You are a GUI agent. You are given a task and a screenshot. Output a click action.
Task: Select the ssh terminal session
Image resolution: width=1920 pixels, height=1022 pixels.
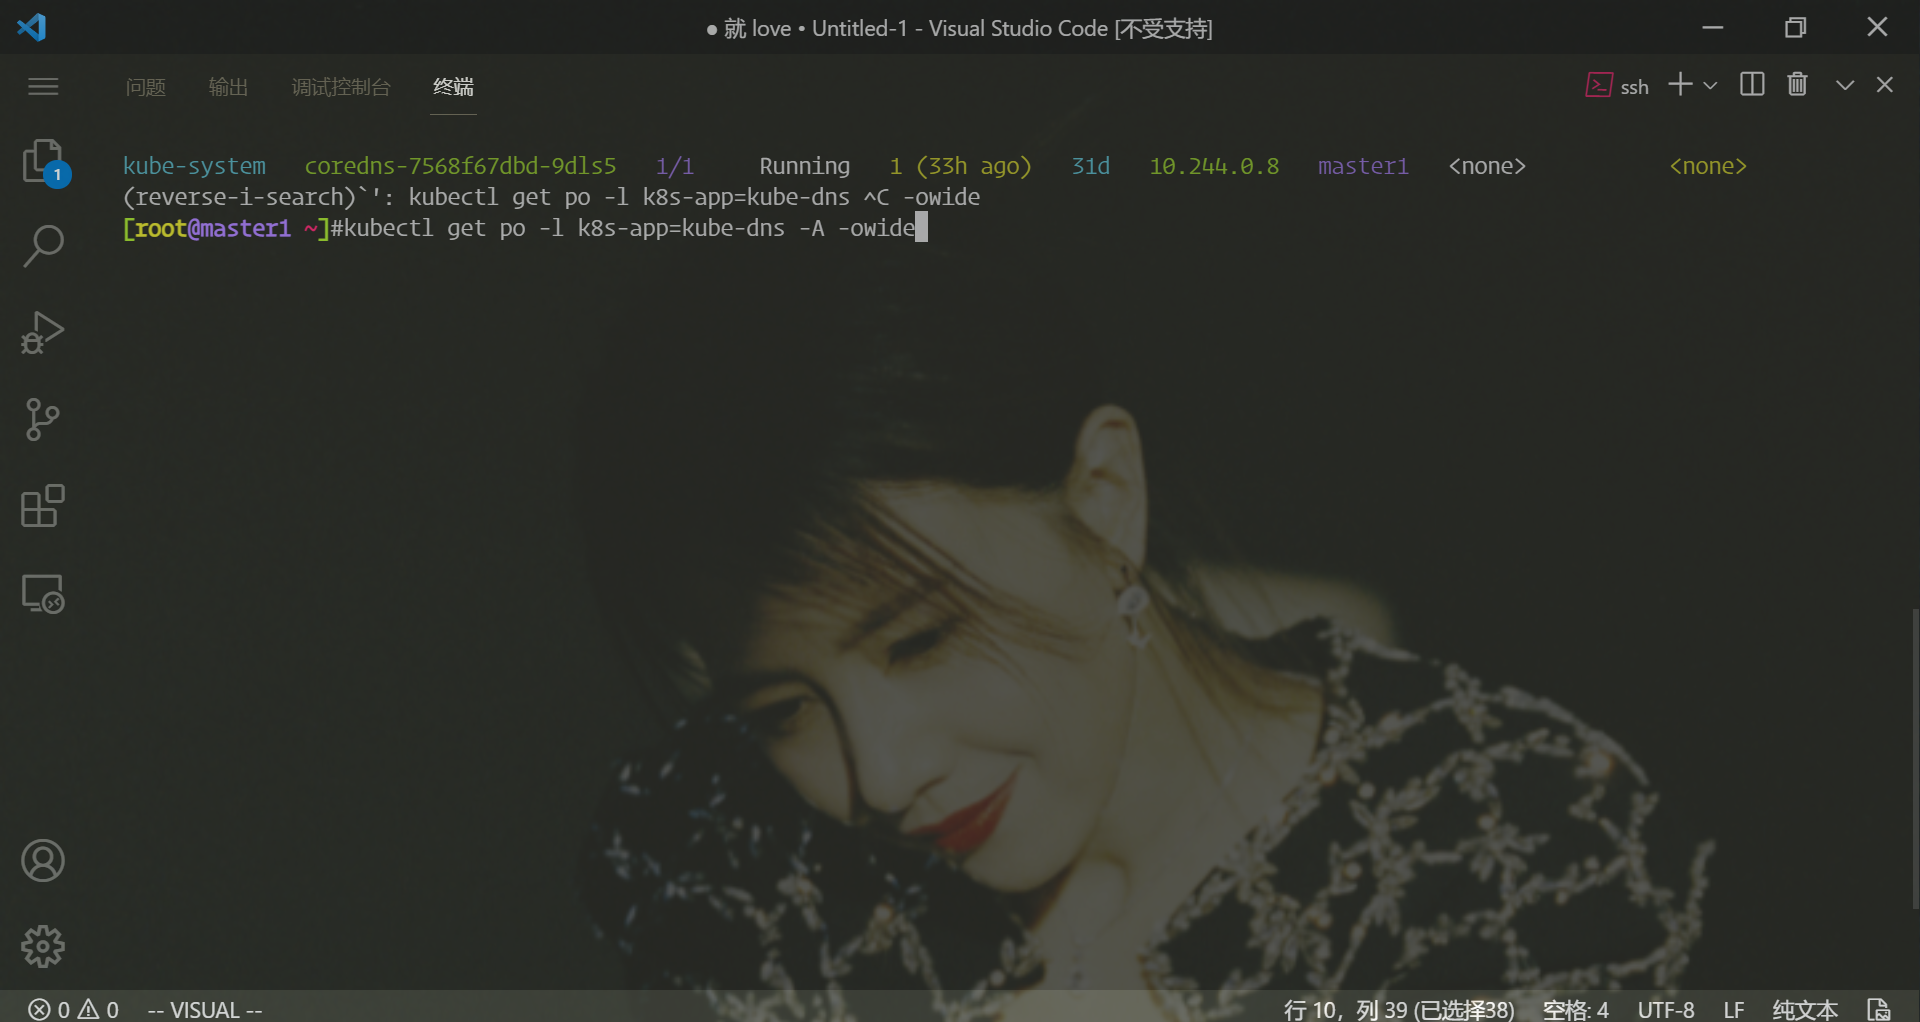click(1617, 86)
